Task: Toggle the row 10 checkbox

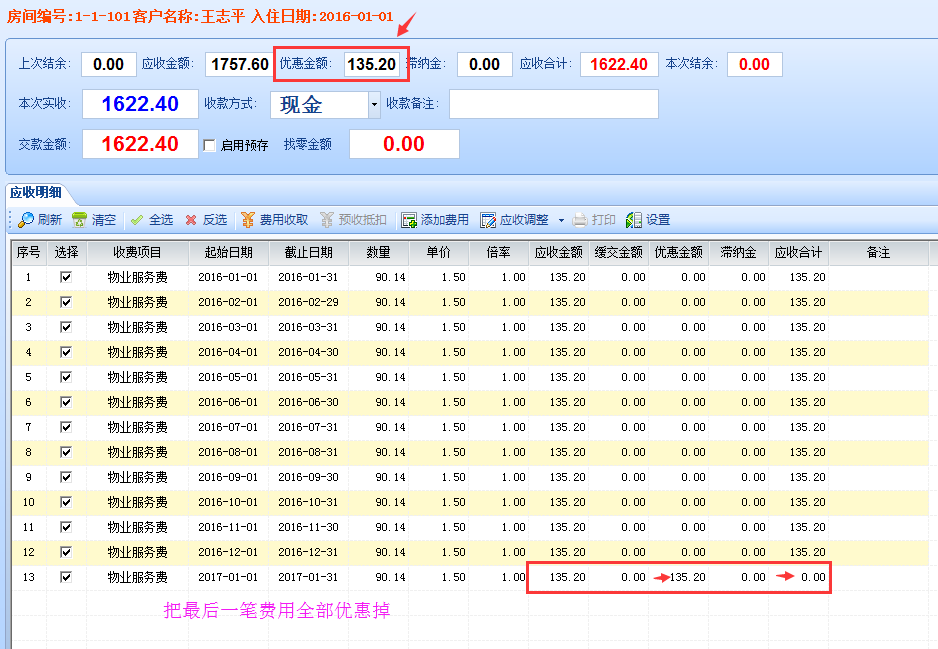Action: pos(66,502)
